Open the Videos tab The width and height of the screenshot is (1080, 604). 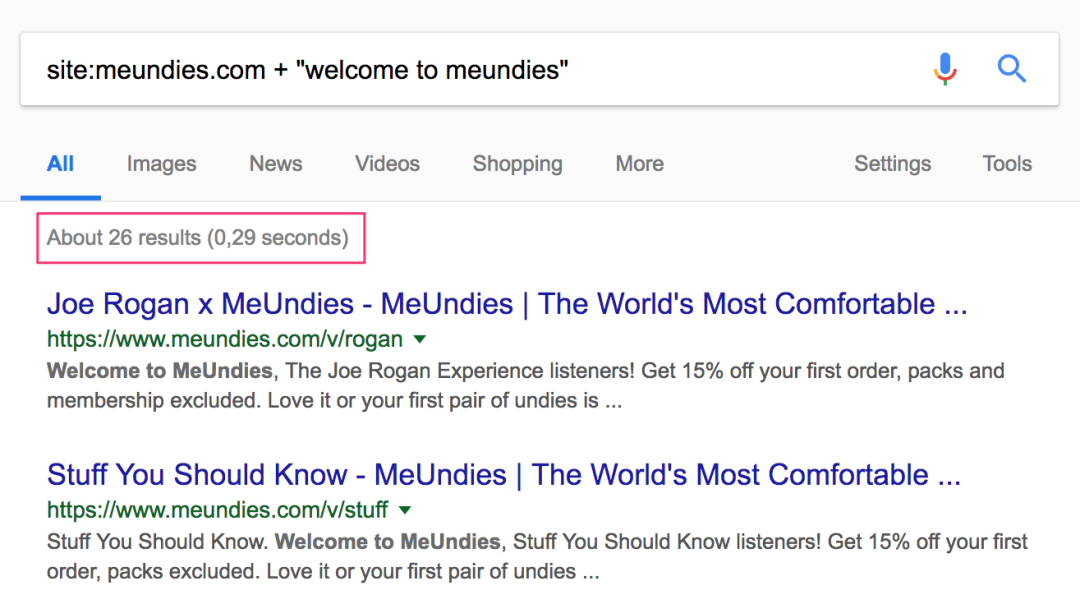[387, 164]
